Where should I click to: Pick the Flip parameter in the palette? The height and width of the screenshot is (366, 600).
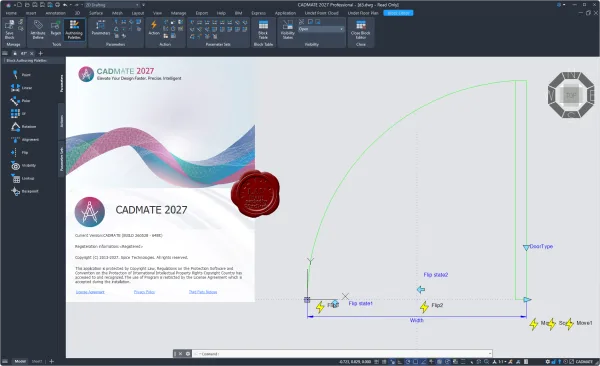click(x=20, y=152)
